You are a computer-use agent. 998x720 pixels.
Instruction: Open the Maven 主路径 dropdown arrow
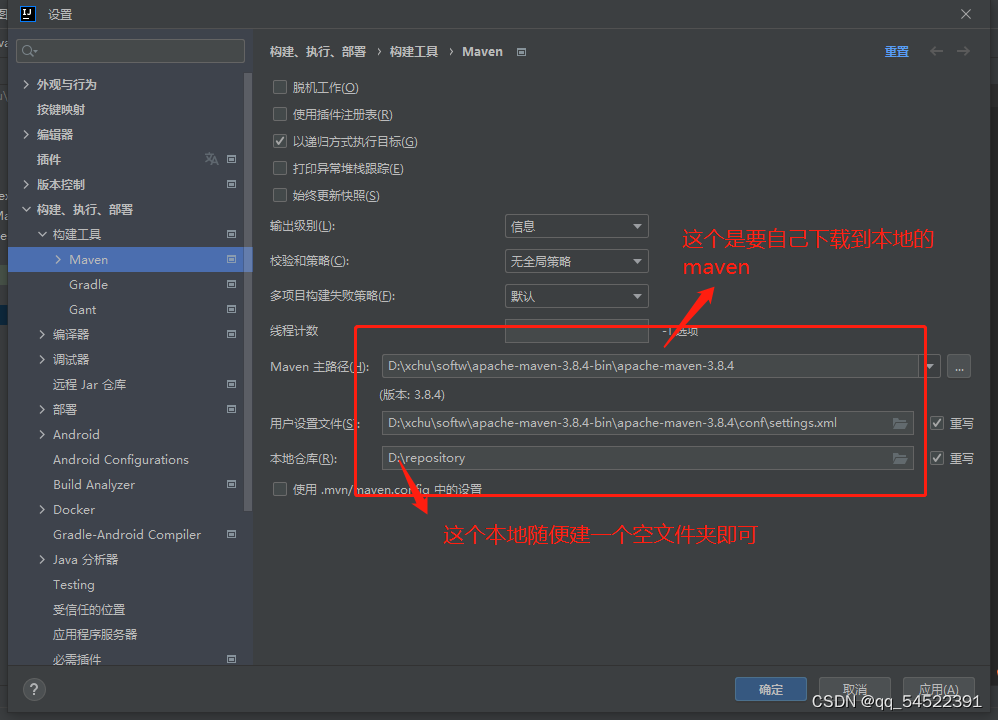click(x=929, y=366)
